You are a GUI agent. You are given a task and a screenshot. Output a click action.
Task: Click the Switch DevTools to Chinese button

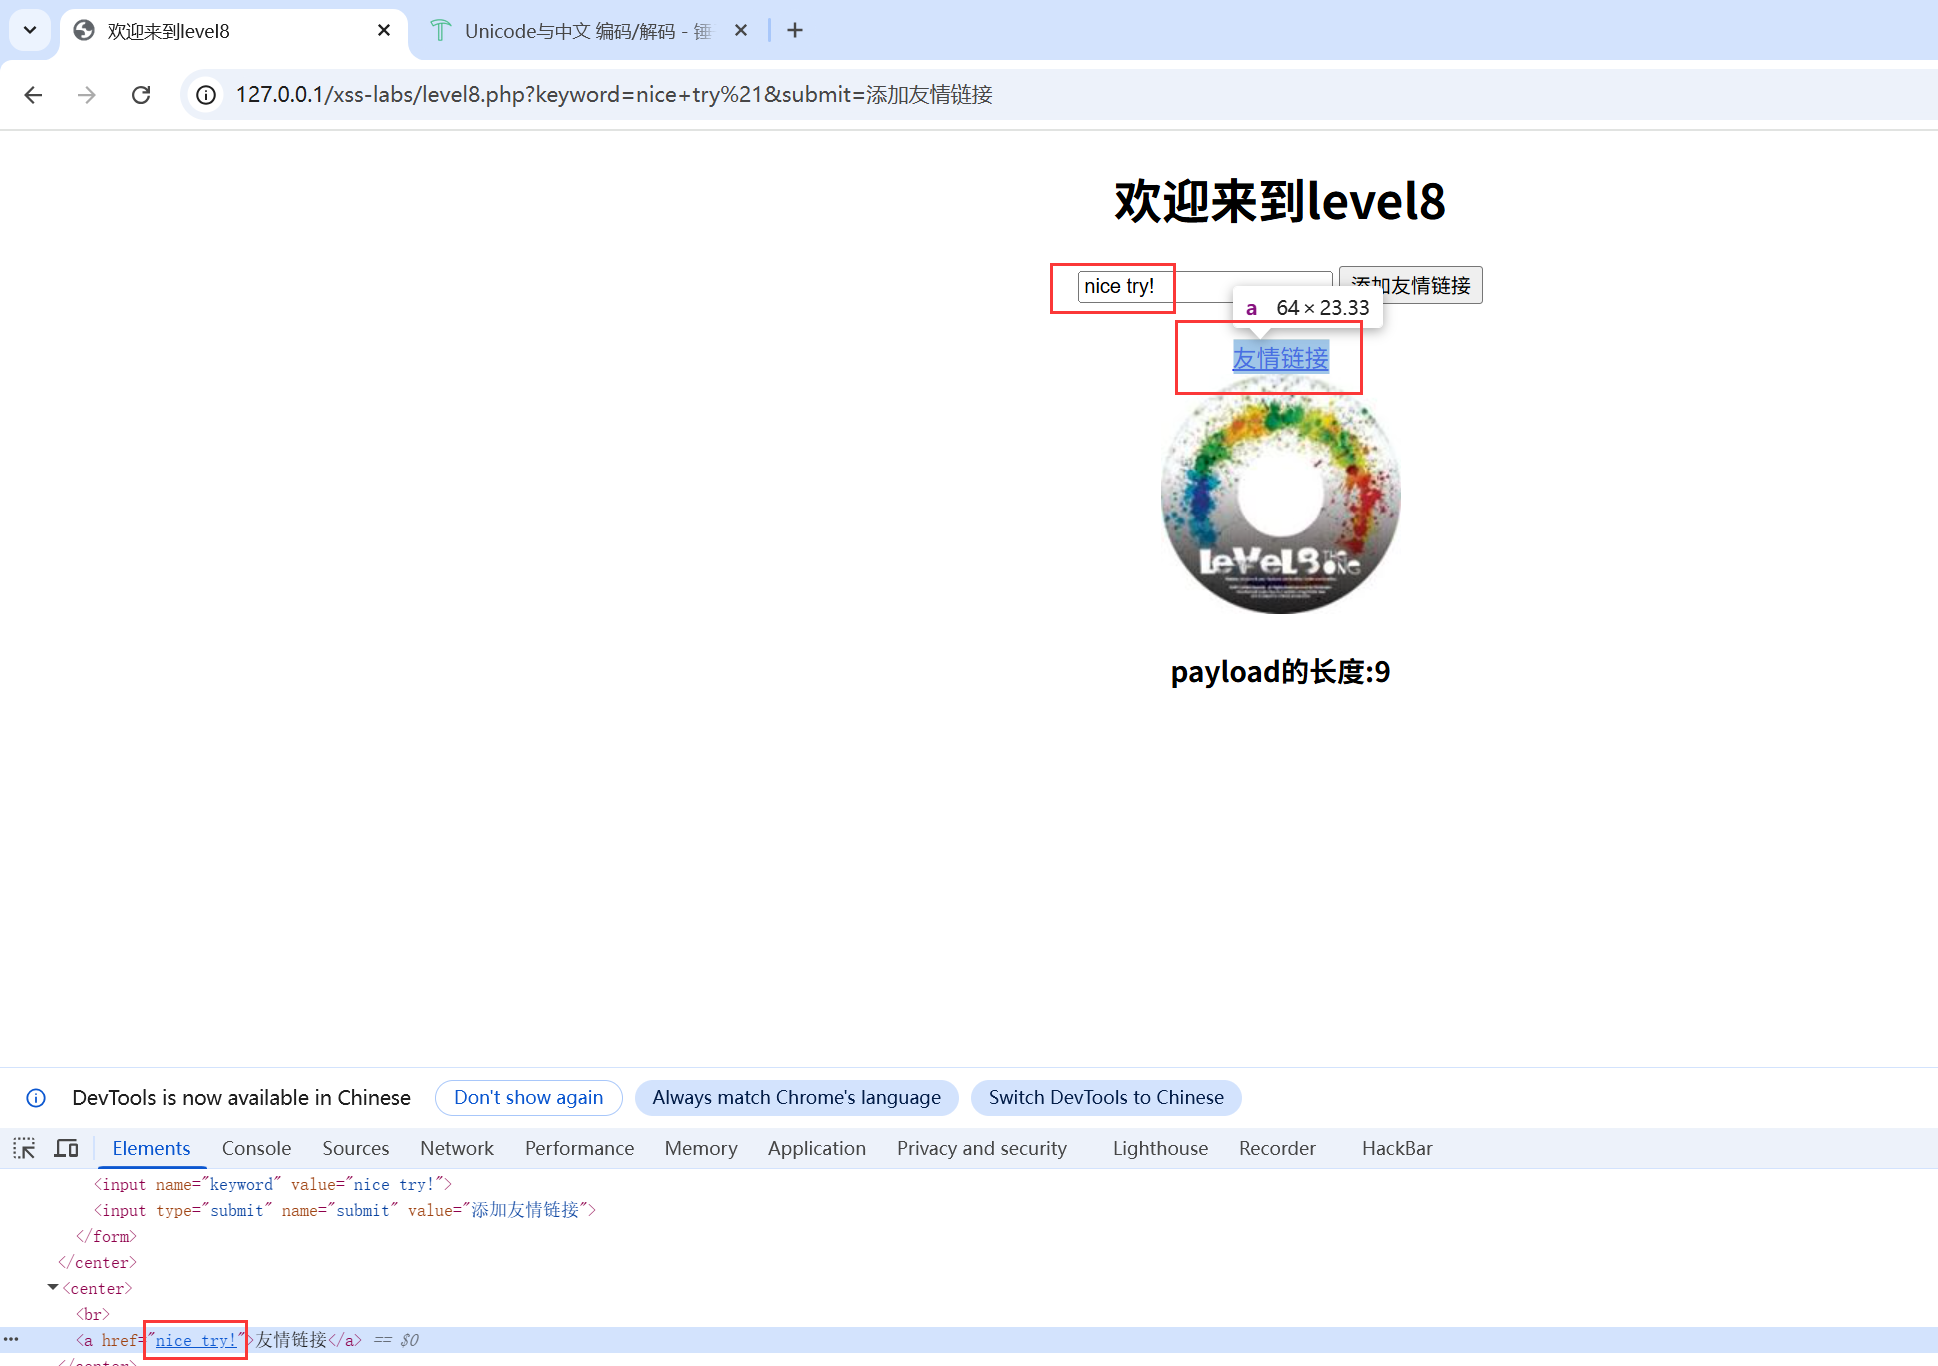tap(1105, 1097)
